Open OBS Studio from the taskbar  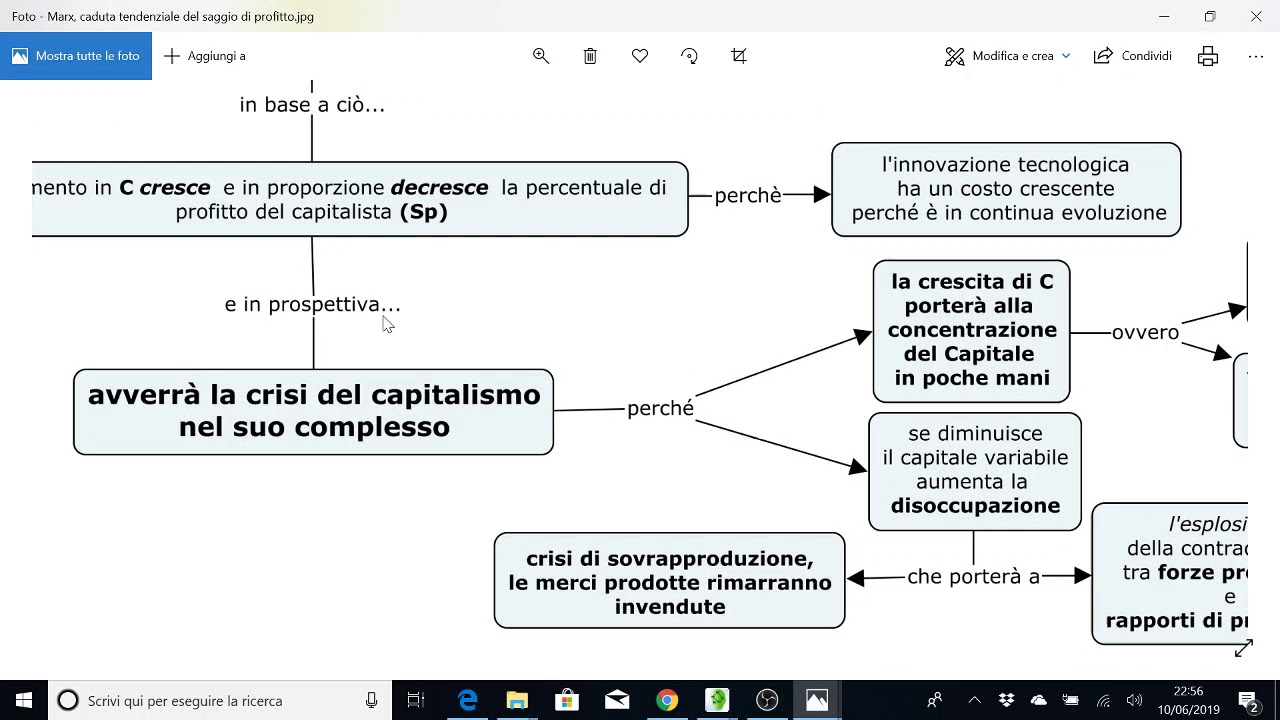[767, 700]
